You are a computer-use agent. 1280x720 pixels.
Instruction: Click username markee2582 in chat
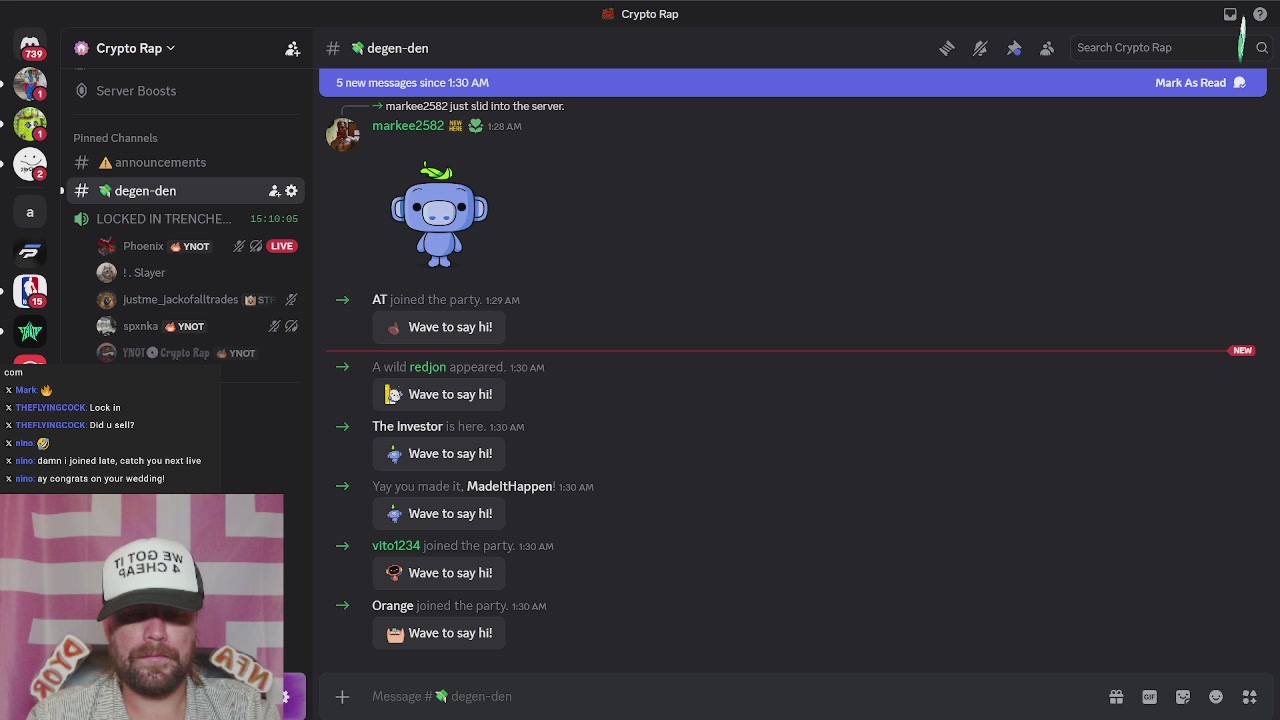pos(408,126)
